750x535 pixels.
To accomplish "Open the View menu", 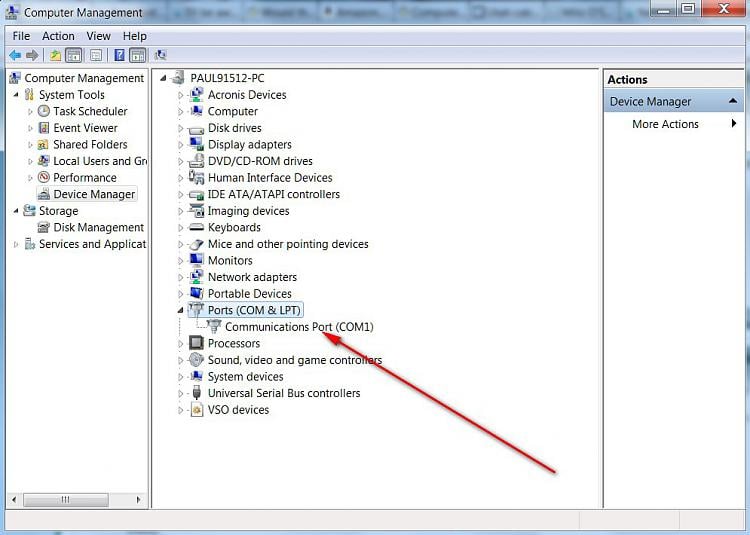I will pos(99,36).
